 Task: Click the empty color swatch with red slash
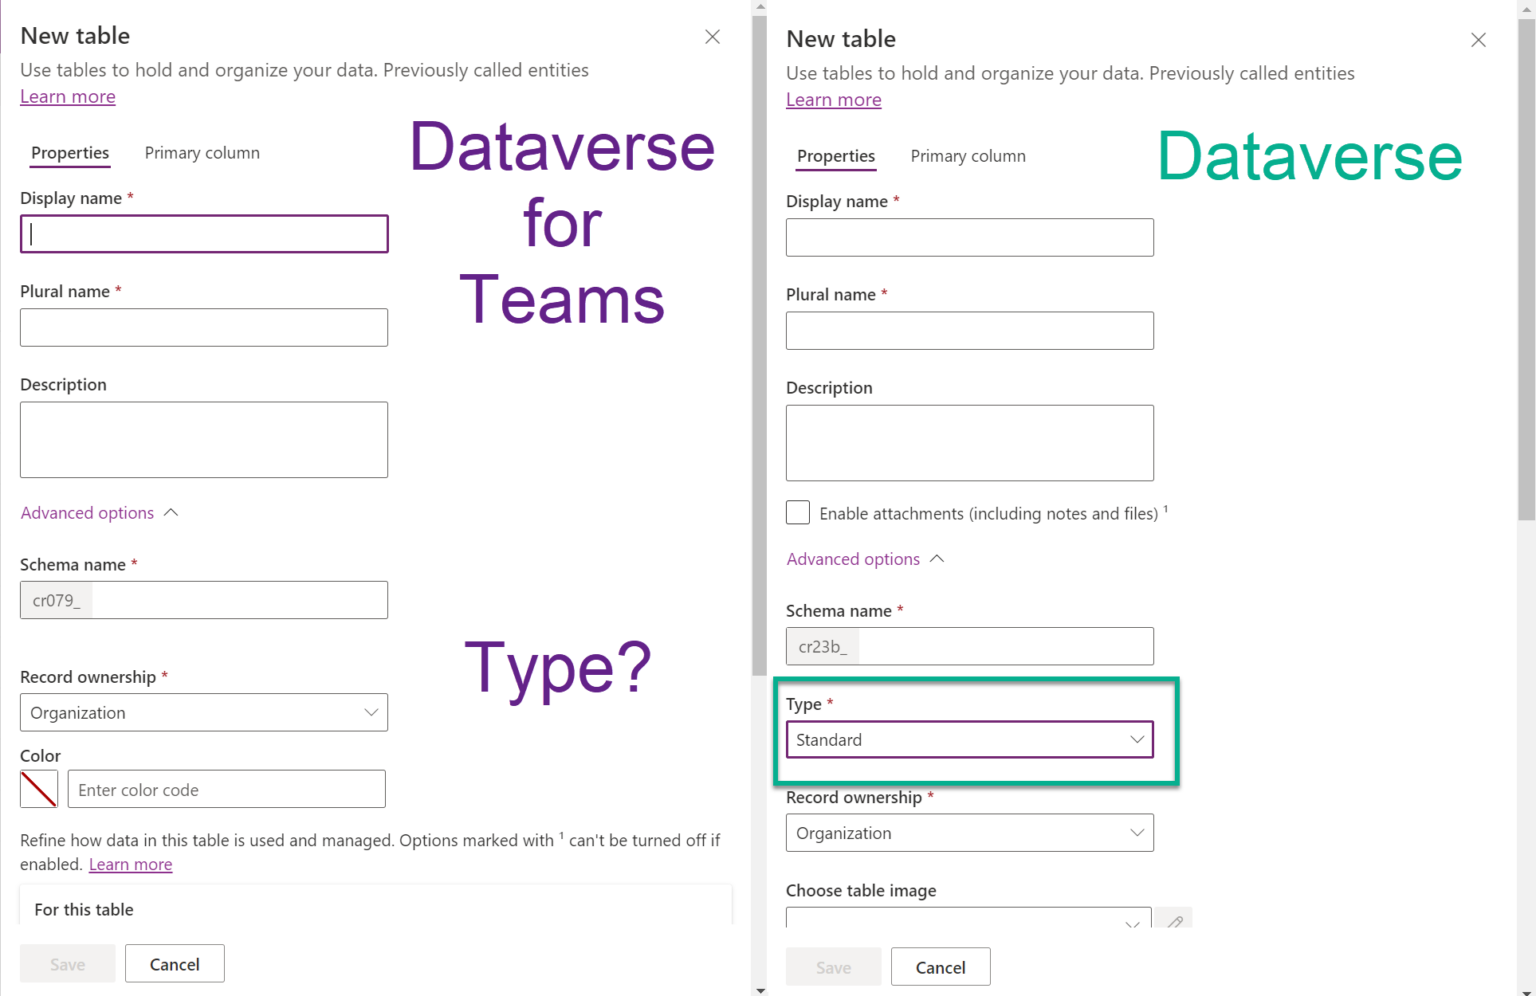click(x=38, y=789)
